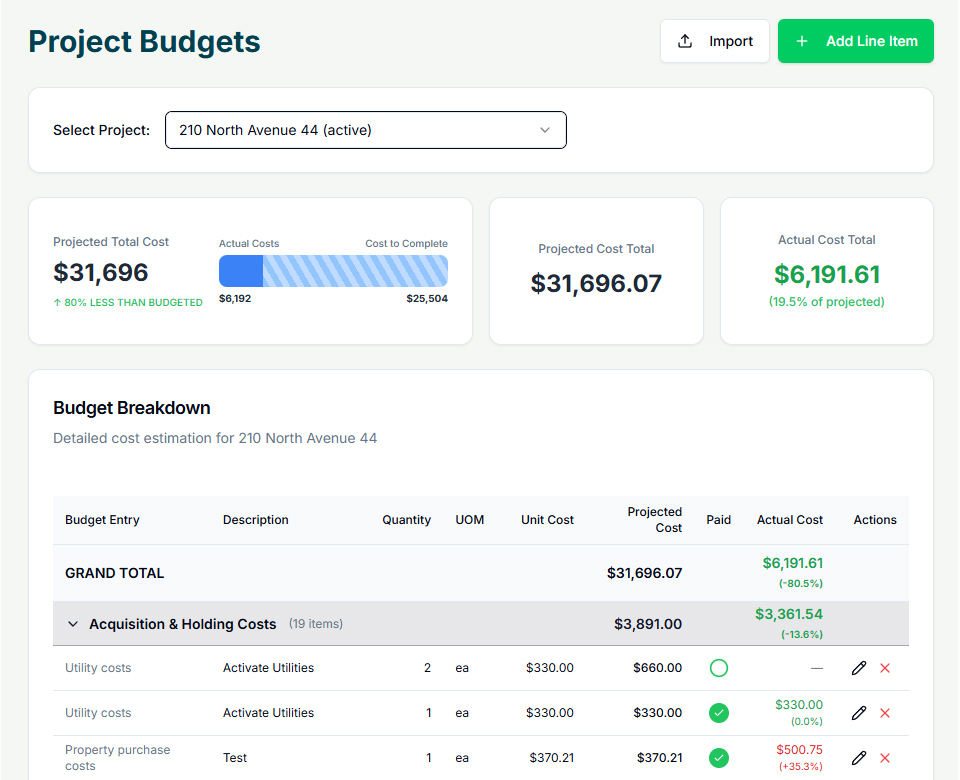960x780 pixels.
Task: Uncheck paid status for Property purchase costs
Action: 718,758
